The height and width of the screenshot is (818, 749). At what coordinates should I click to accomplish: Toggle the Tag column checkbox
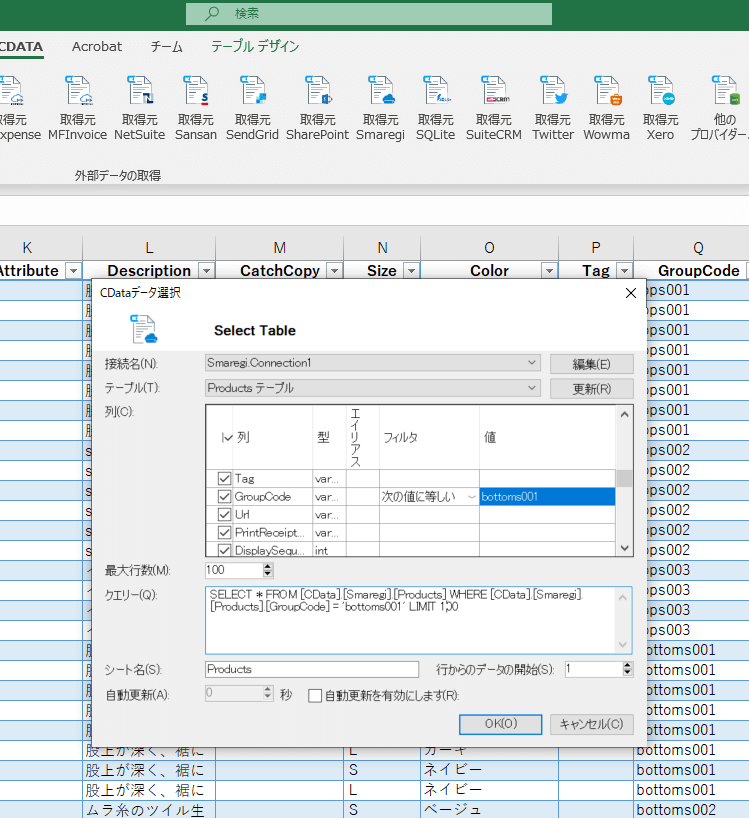(224, 479)
